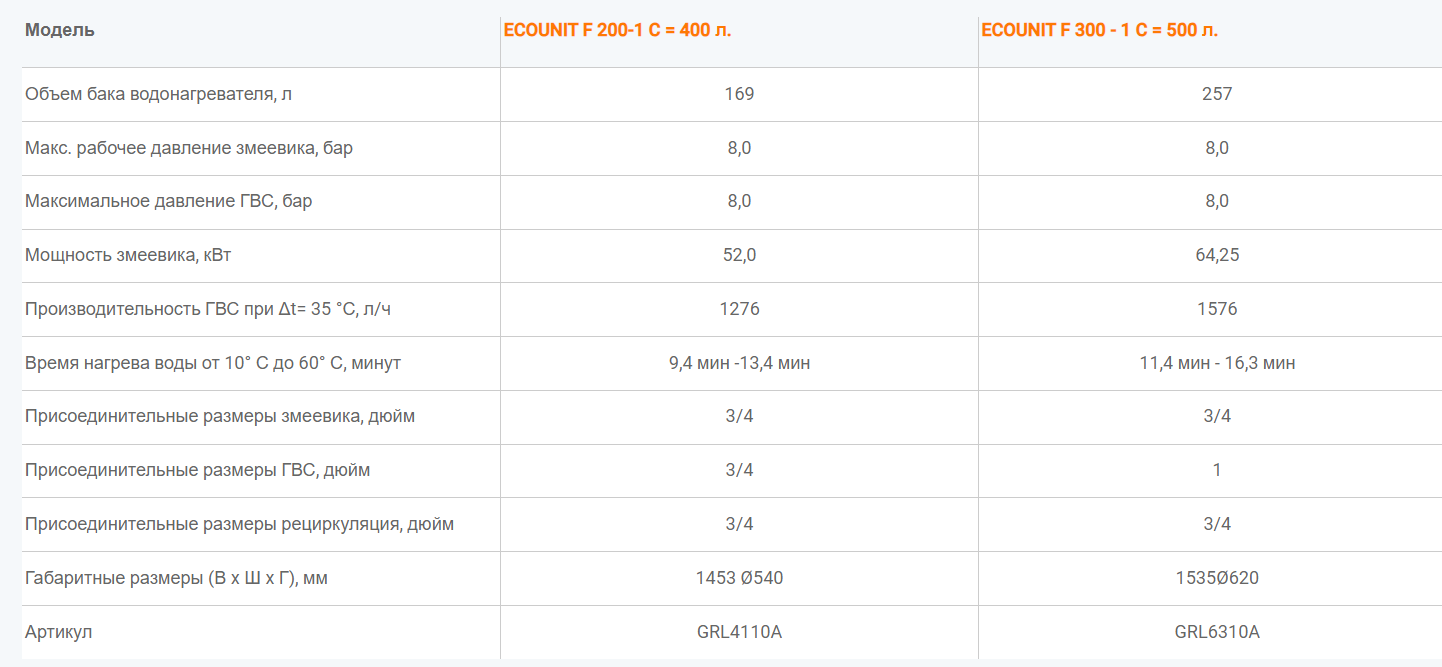Select the 11,4 мин - 16,3 мин cell
This screenshot has height=667, width=1442.
click(1217, 363)
